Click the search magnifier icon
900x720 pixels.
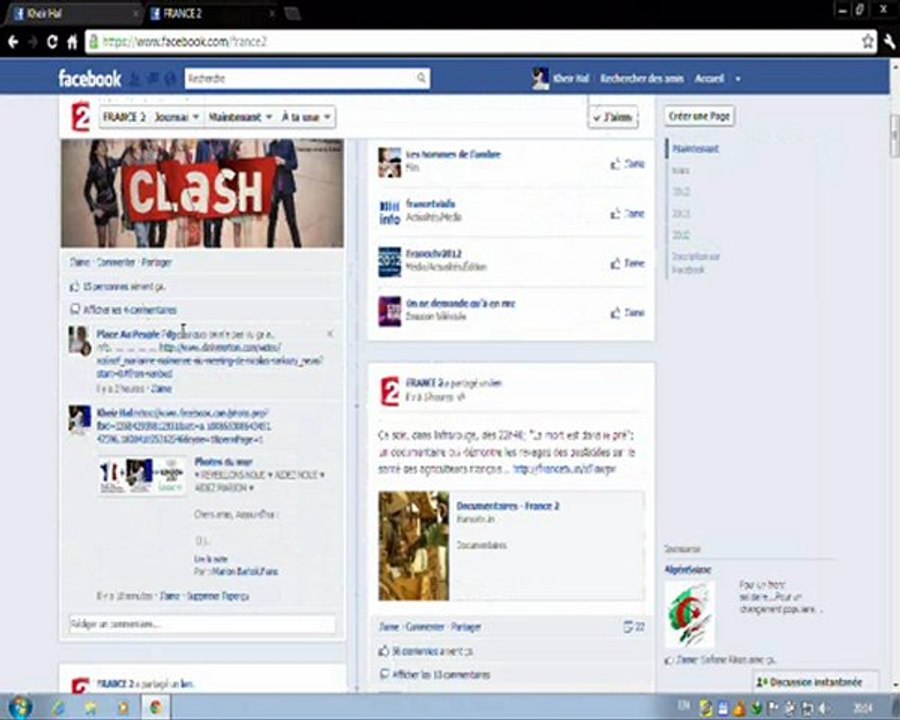[421, 78]
